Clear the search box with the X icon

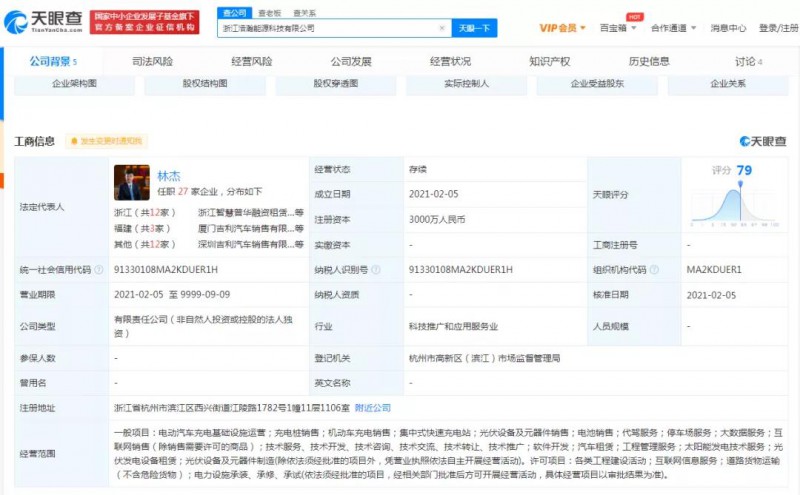tap(442, 28)
